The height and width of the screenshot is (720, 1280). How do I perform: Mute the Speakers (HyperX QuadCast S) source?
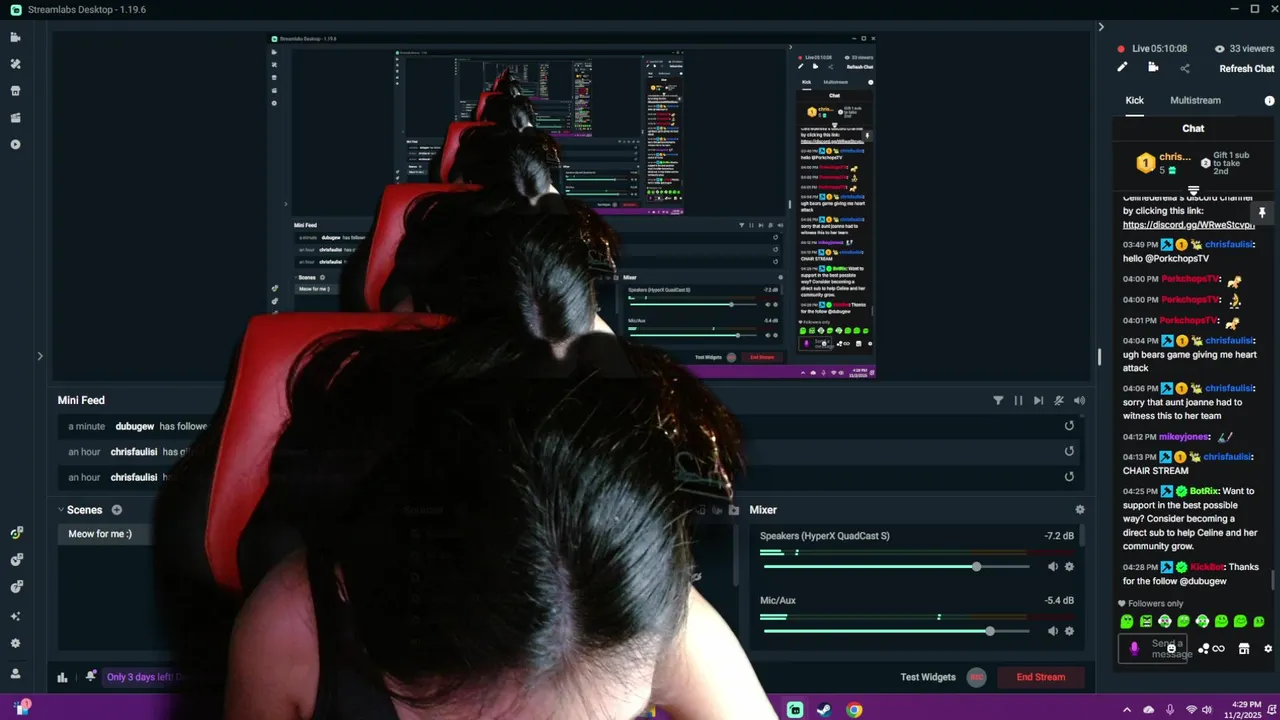pos(1052,567)
